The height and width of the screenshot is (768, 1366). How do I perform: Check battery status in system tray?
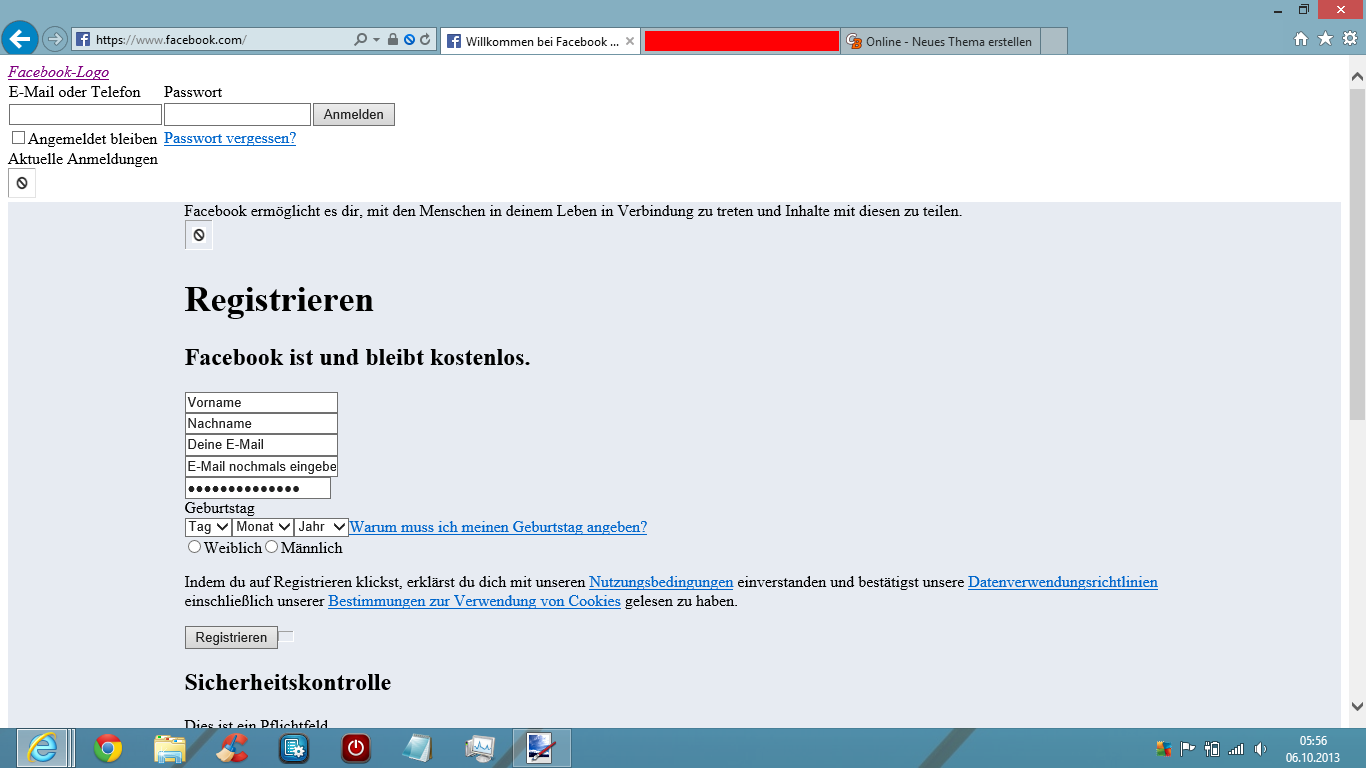pos(1213,748)
